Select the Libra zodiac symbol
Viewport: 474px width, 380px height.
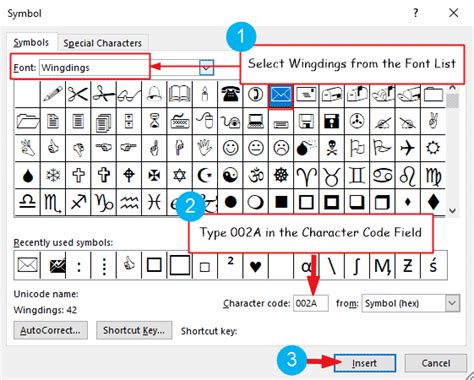pyautogui.click(x=27, y=202)
